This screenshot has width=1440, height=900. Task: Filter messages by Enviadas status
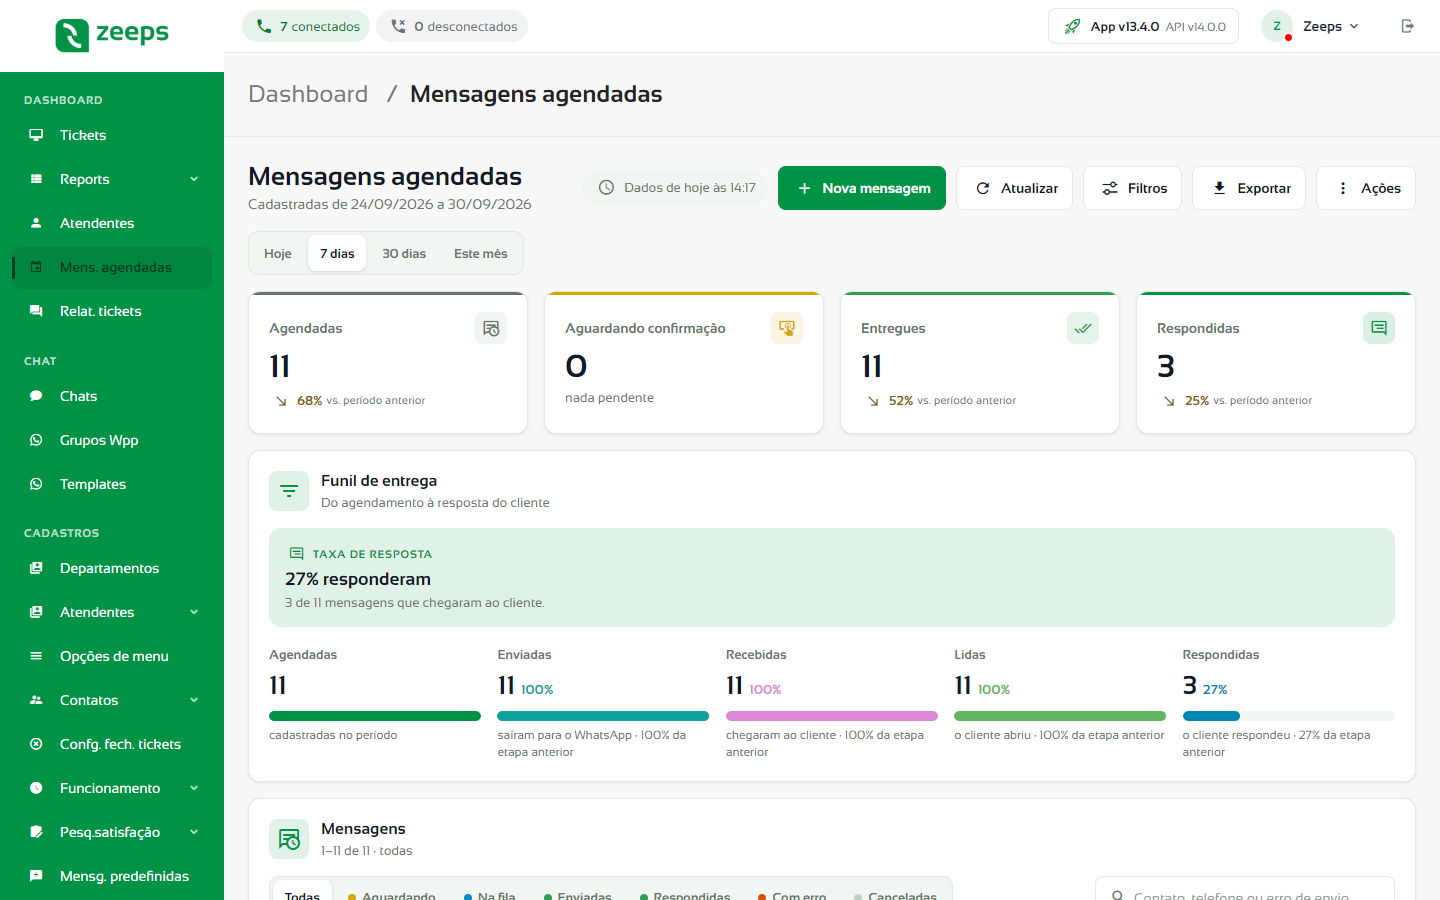(577, 896)
